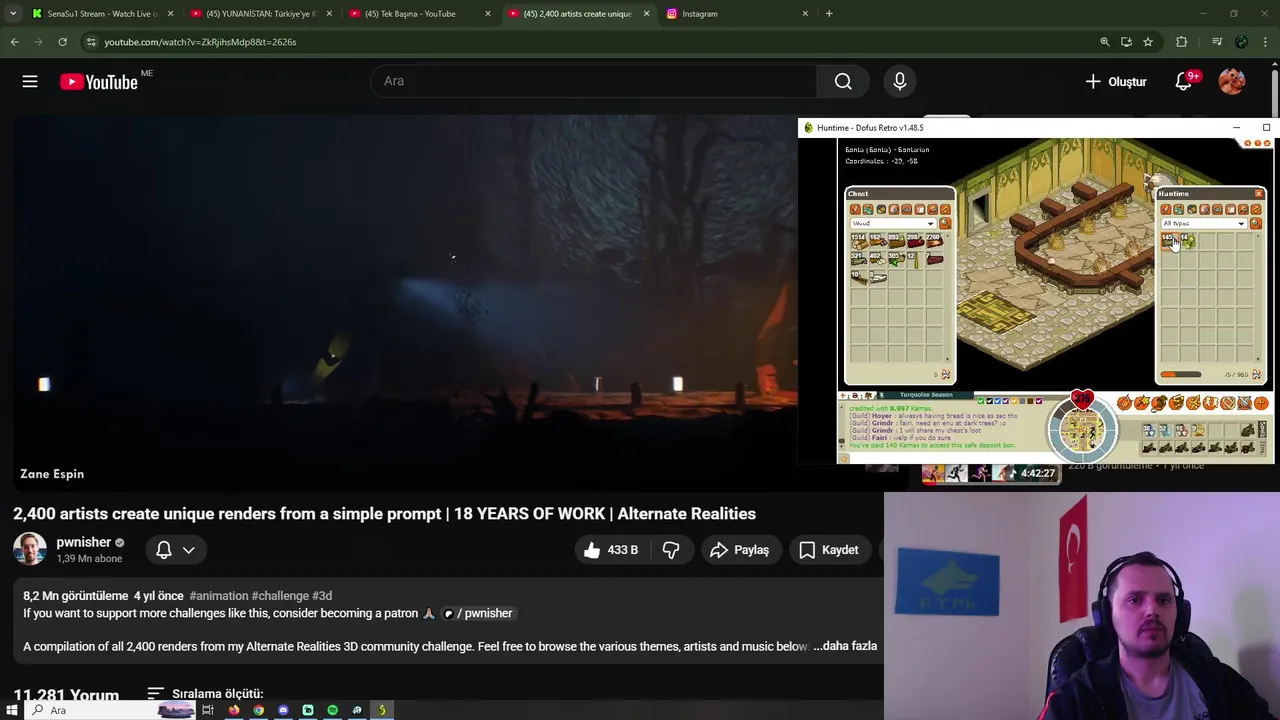Click the #3d hashtag
Screen dimensions: 1280x720
tap(322, 596)
